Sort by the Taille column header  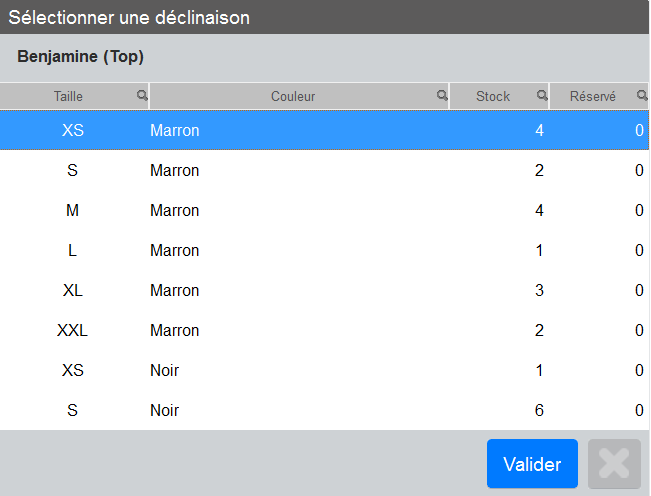(x=68, y=96)
